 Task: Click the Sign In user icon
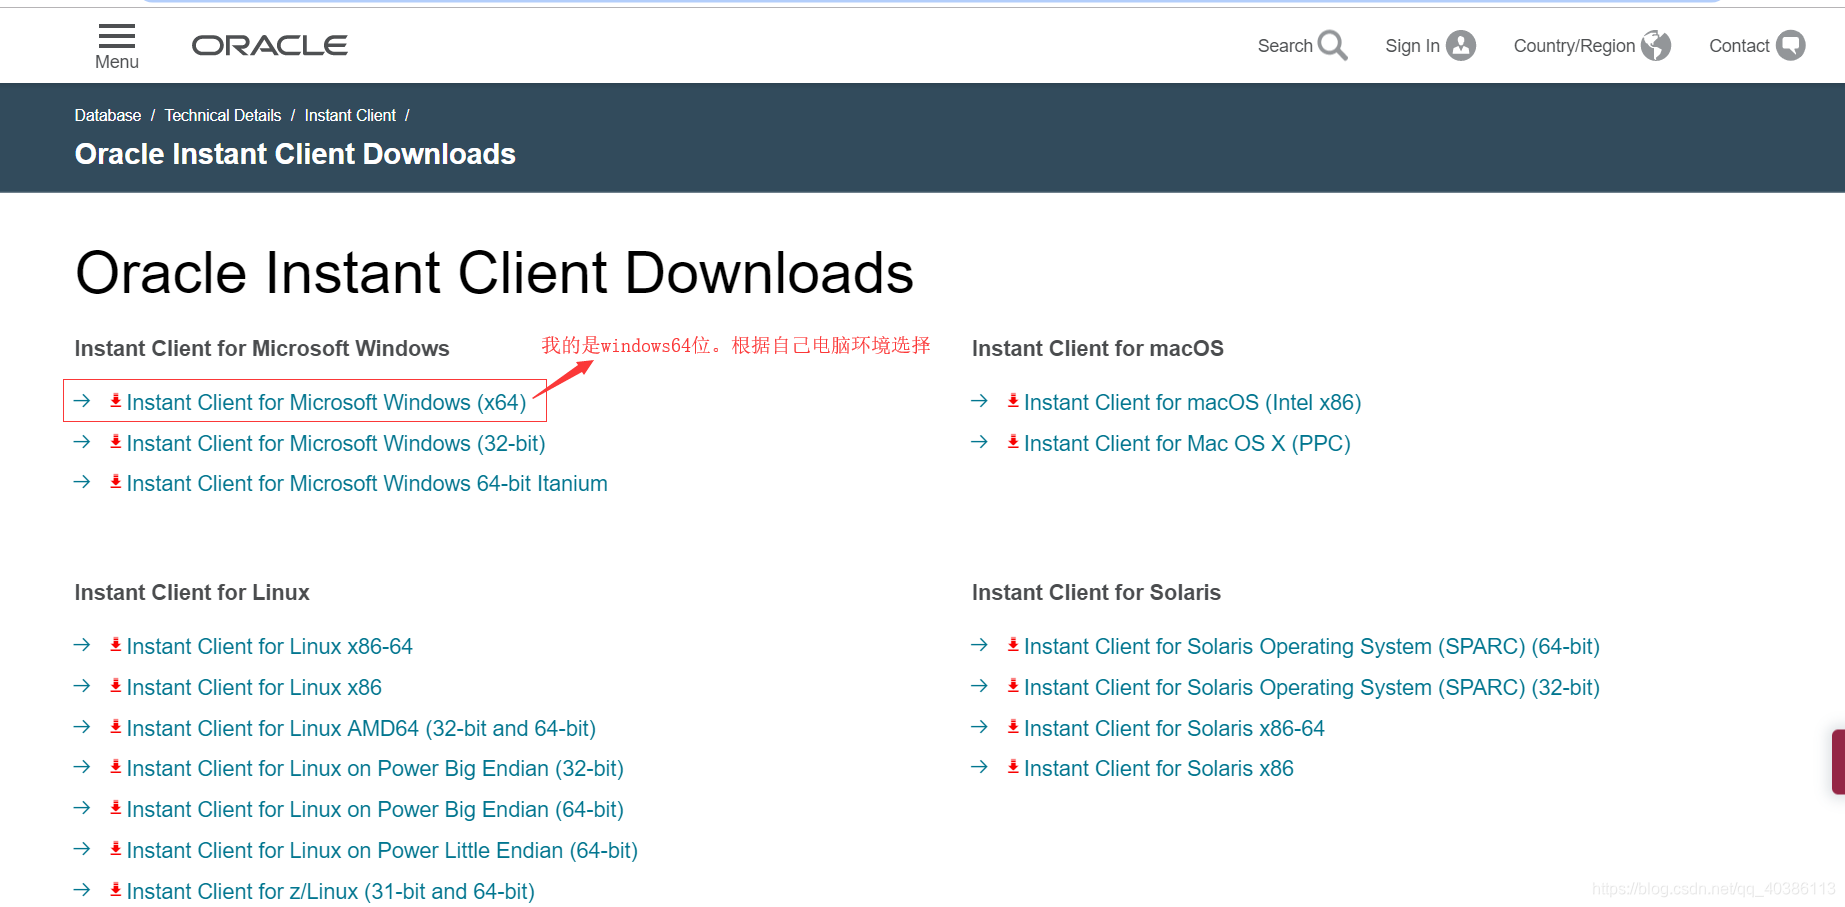coord(1461,45)
